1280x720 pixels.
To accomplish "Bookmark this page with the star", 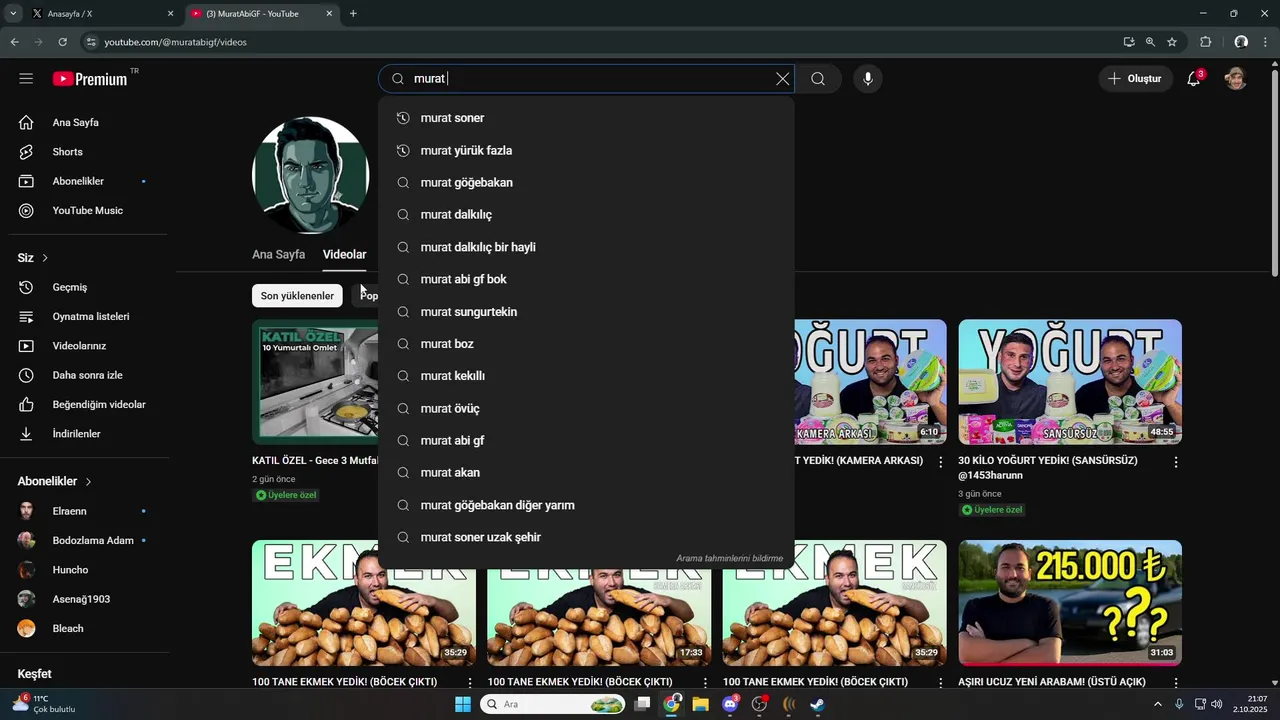I will click(1172, 42).
